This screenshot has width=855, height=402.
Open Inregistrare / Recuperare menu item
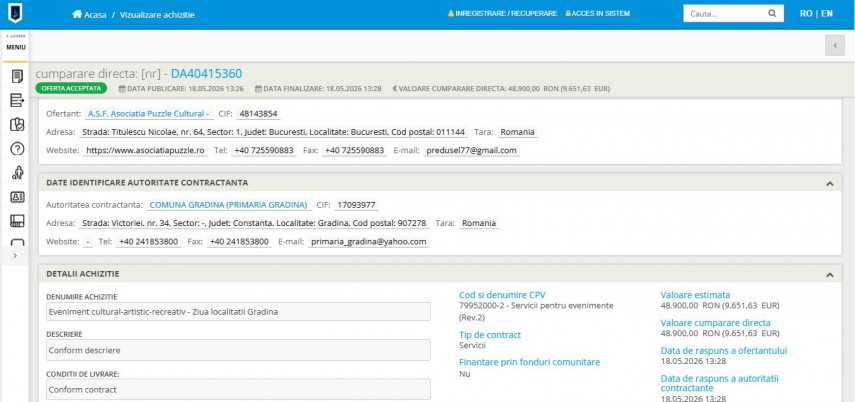click(x=502, y=14)
